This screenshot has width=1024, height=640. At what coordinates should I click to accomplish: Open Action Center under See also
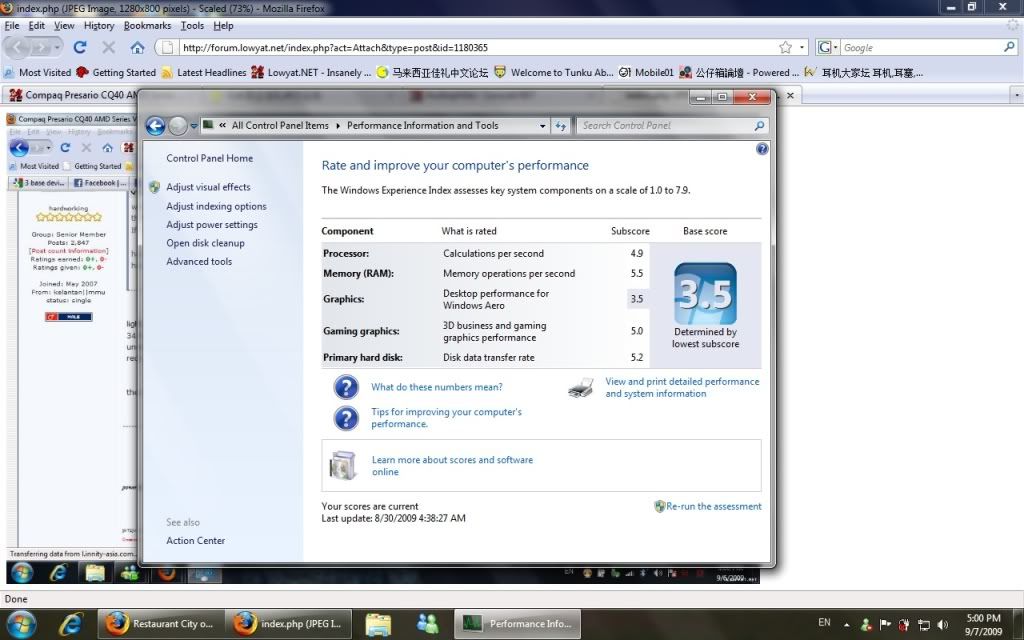(x=195, y=541)
